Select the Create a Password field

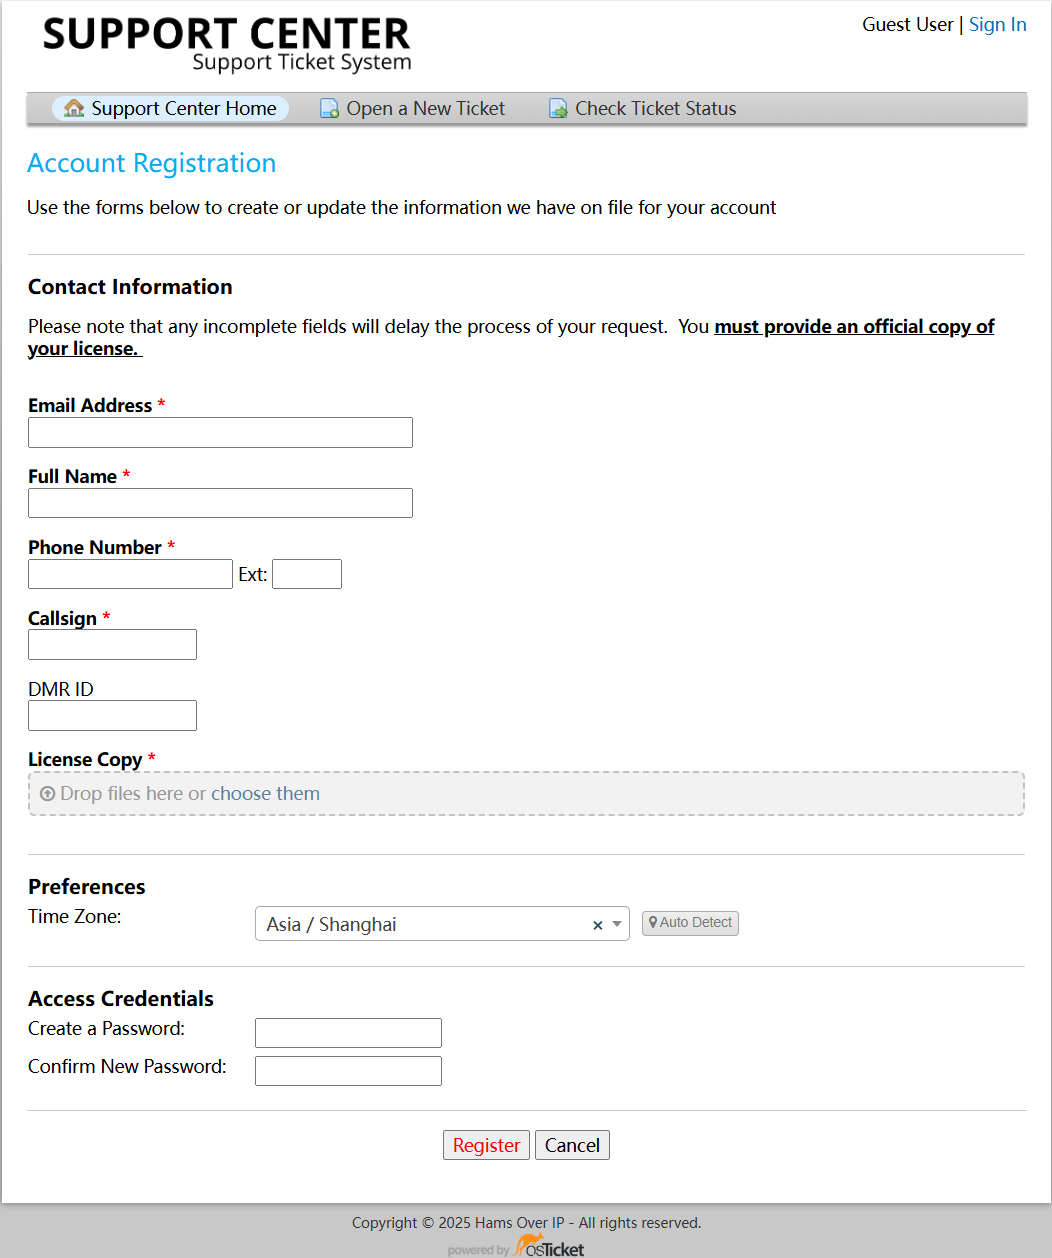[348, 1033]
